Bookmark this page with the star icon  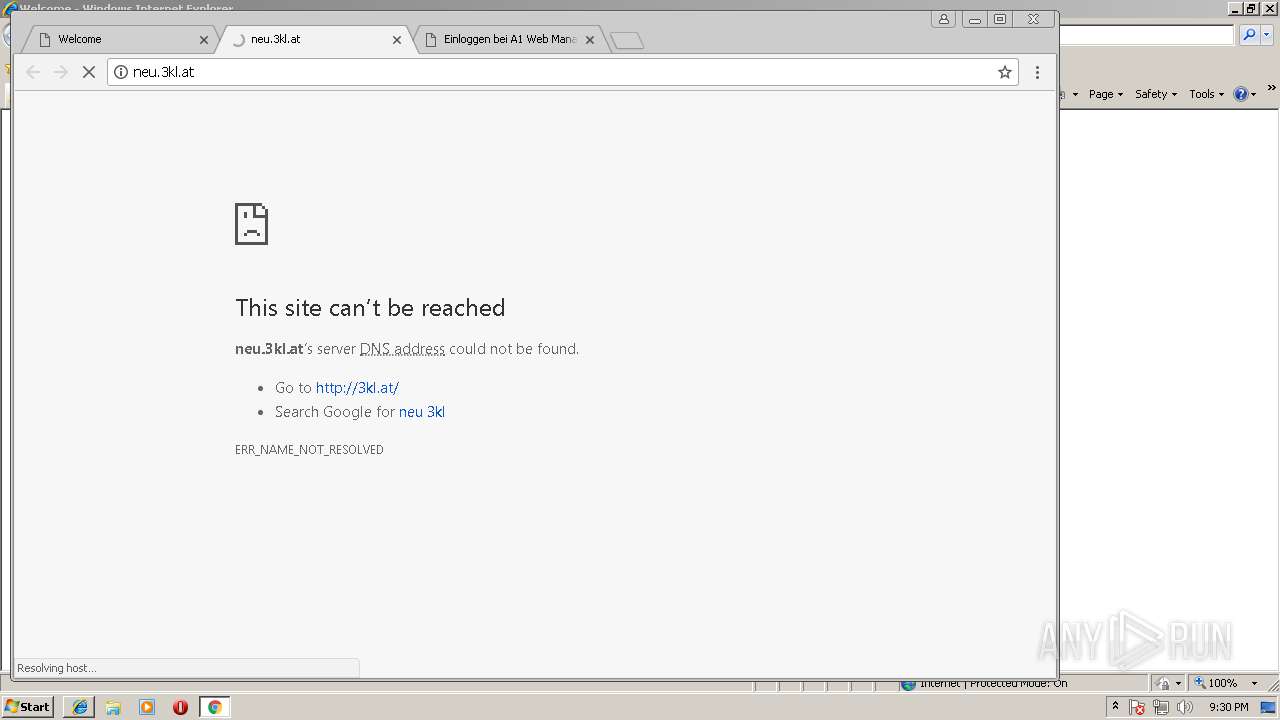(1005, 72)
